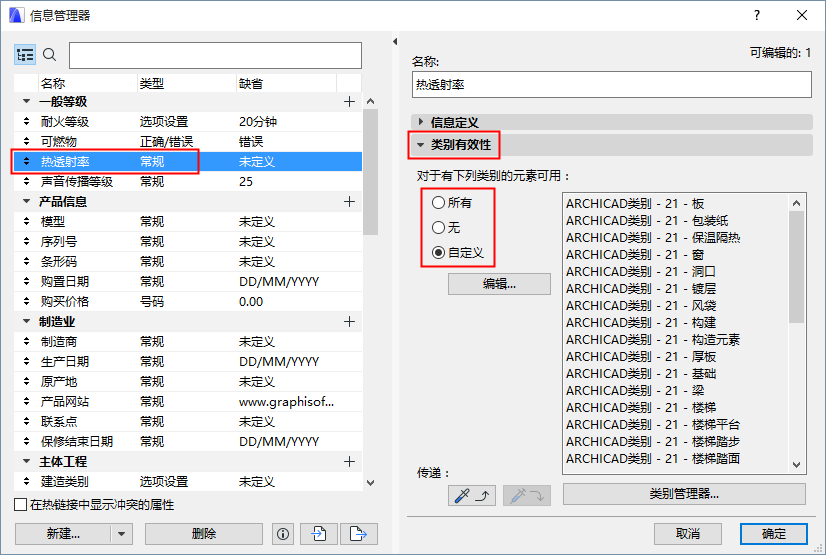Select the 保修结束日期 property row
The height and width of the screenshot is (555, 826).
(x=188, y=442)
